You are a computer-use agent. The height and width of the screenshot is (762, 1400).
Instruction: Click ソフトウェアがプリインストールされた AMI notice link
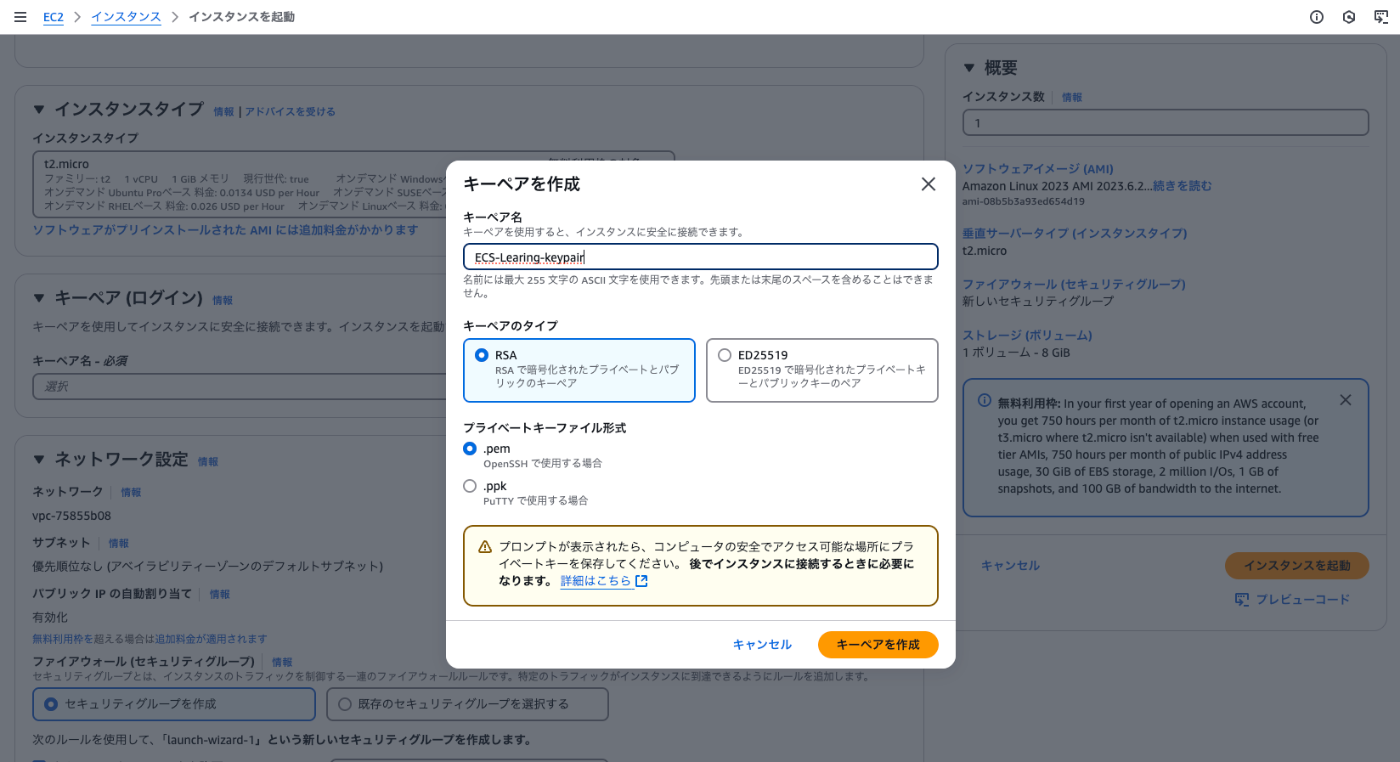(225, 230)
